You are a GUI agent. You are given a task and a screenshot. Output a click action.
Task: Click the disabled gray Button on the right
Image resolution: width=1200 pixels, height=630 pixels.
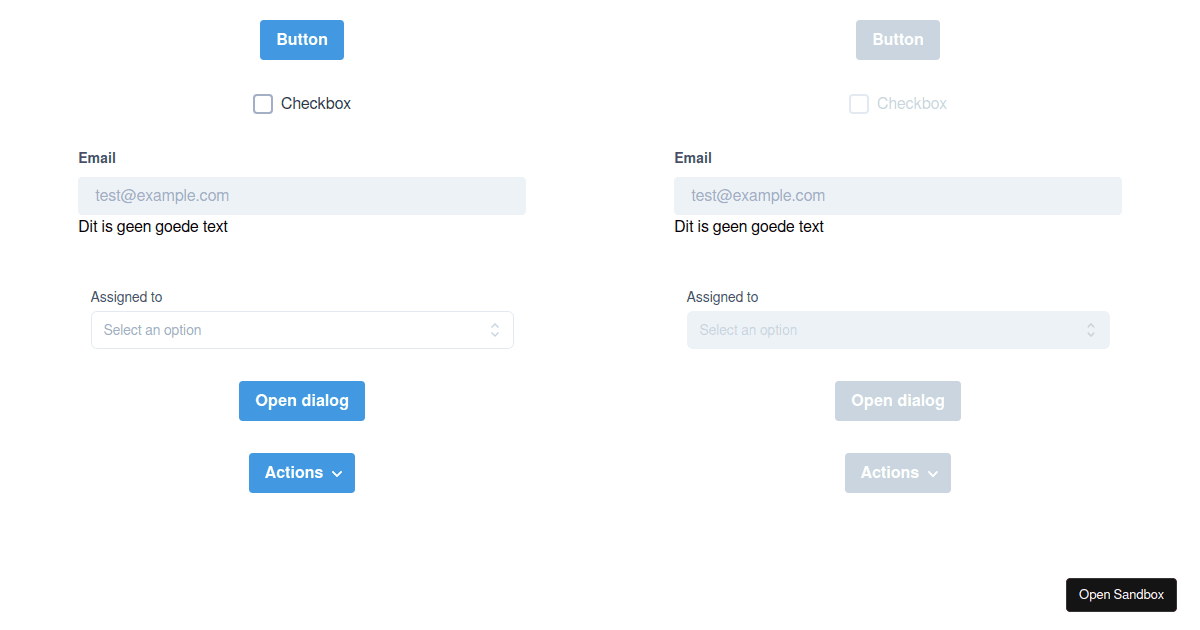pos(897,39)
